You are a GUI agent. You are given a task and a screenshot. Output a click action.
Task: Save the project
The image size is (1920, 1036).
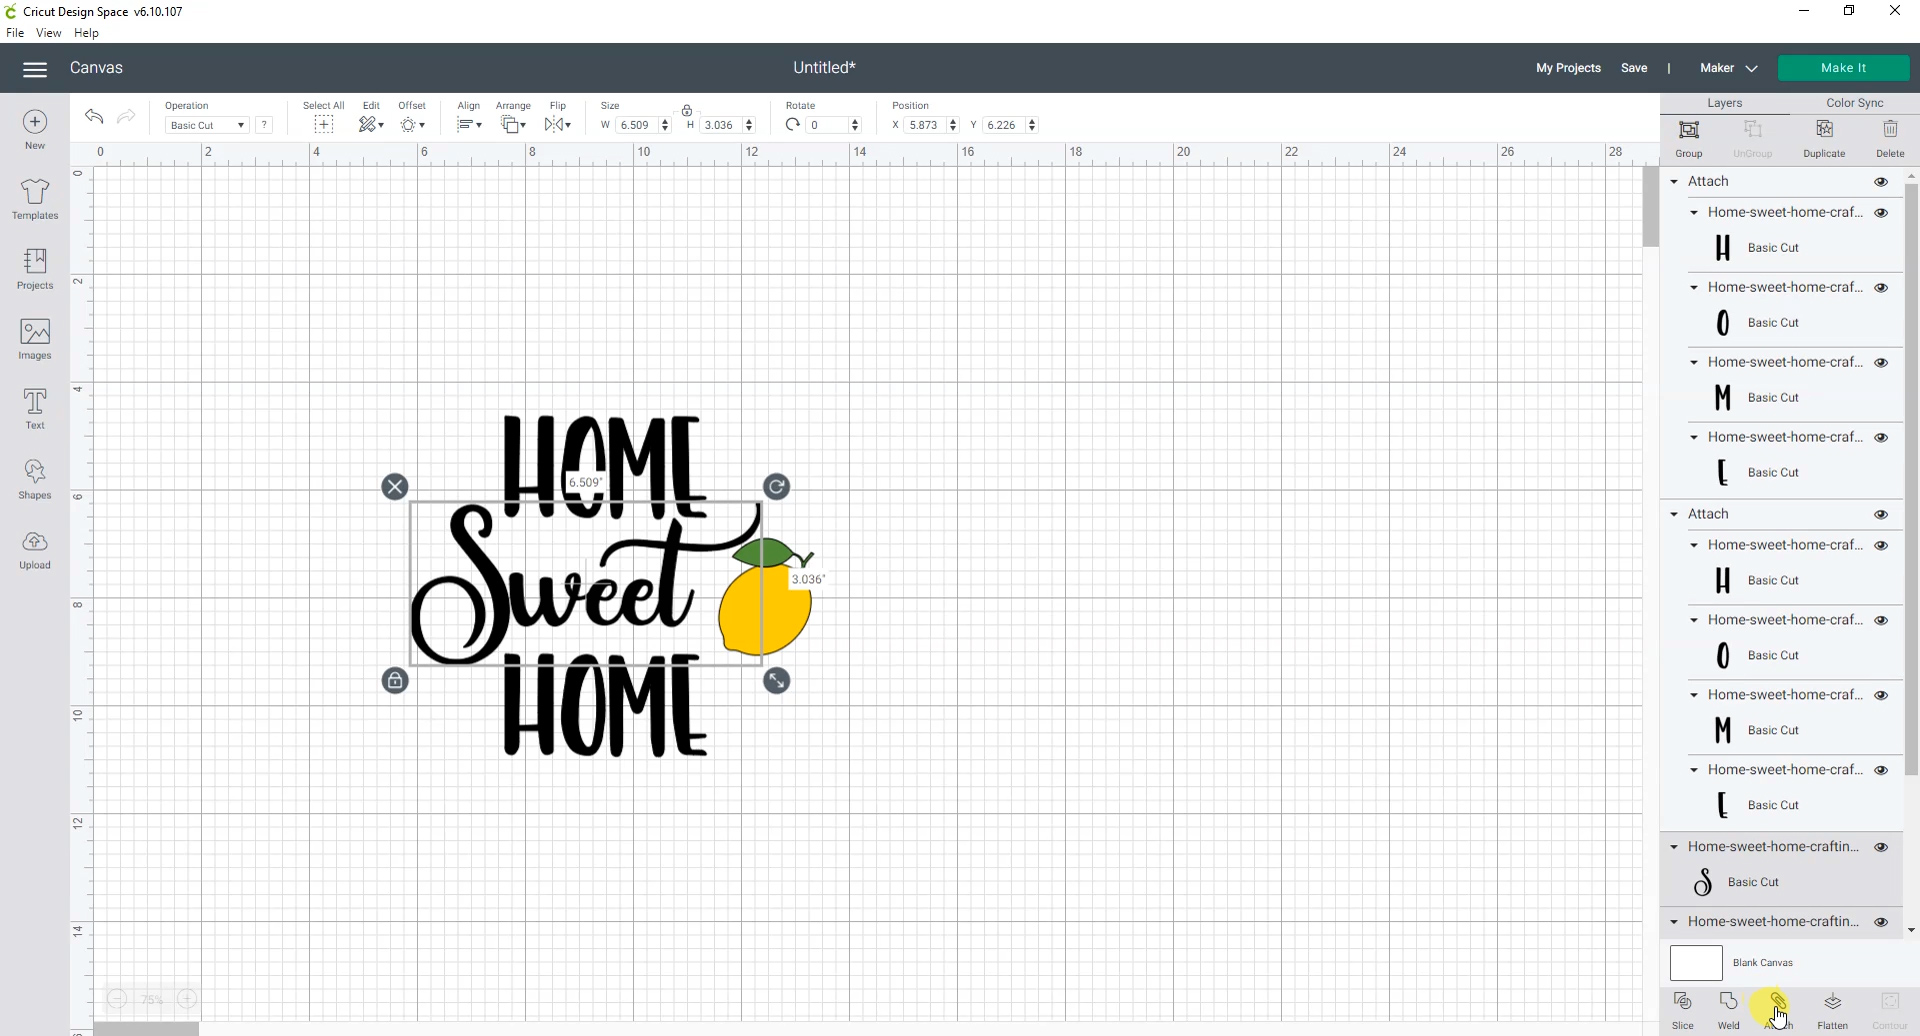pyautogui.click(x=1634, y=68)
